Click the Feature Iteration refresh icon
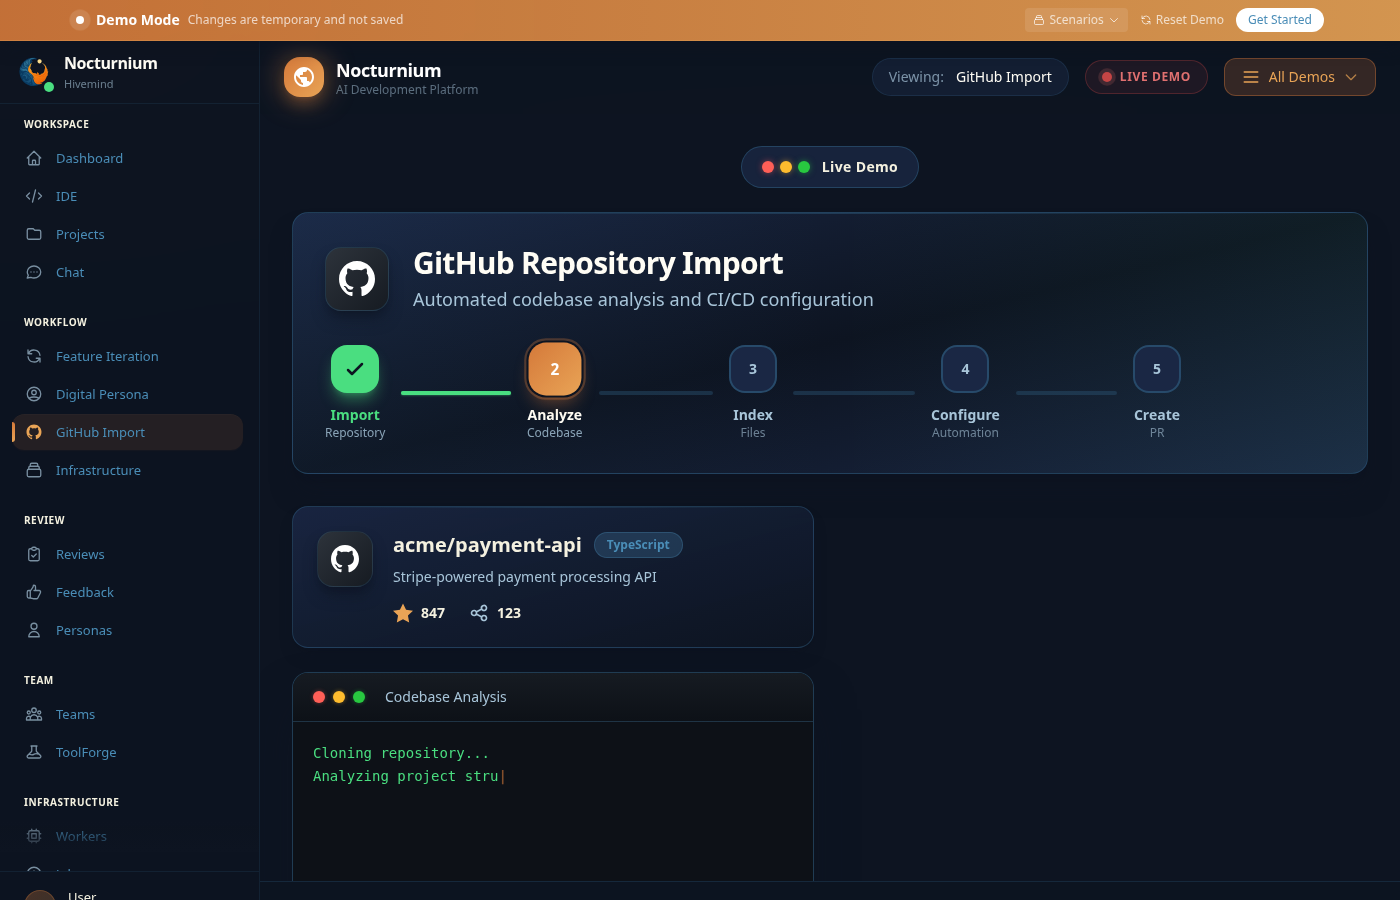 (x=34, y=356)
